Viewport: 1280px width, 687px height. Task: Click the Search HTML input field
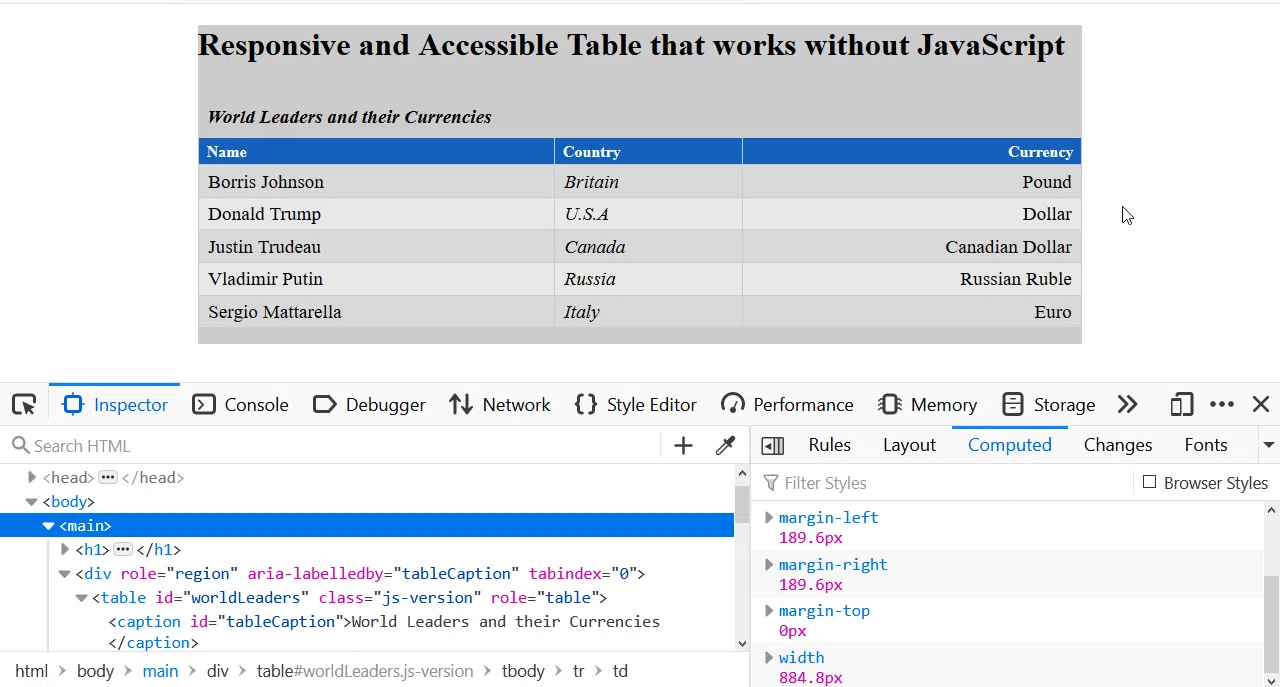point(340,446)
